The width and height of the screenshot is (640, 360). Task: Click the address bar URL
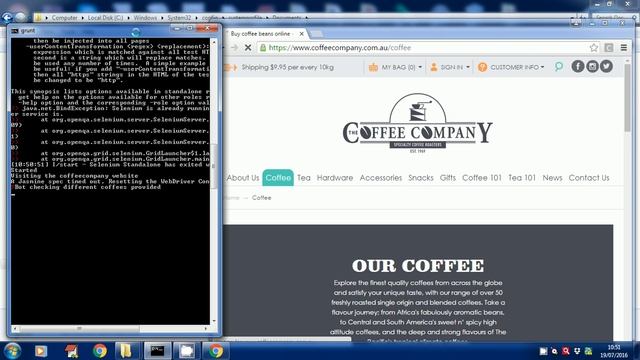coord(340,48)
